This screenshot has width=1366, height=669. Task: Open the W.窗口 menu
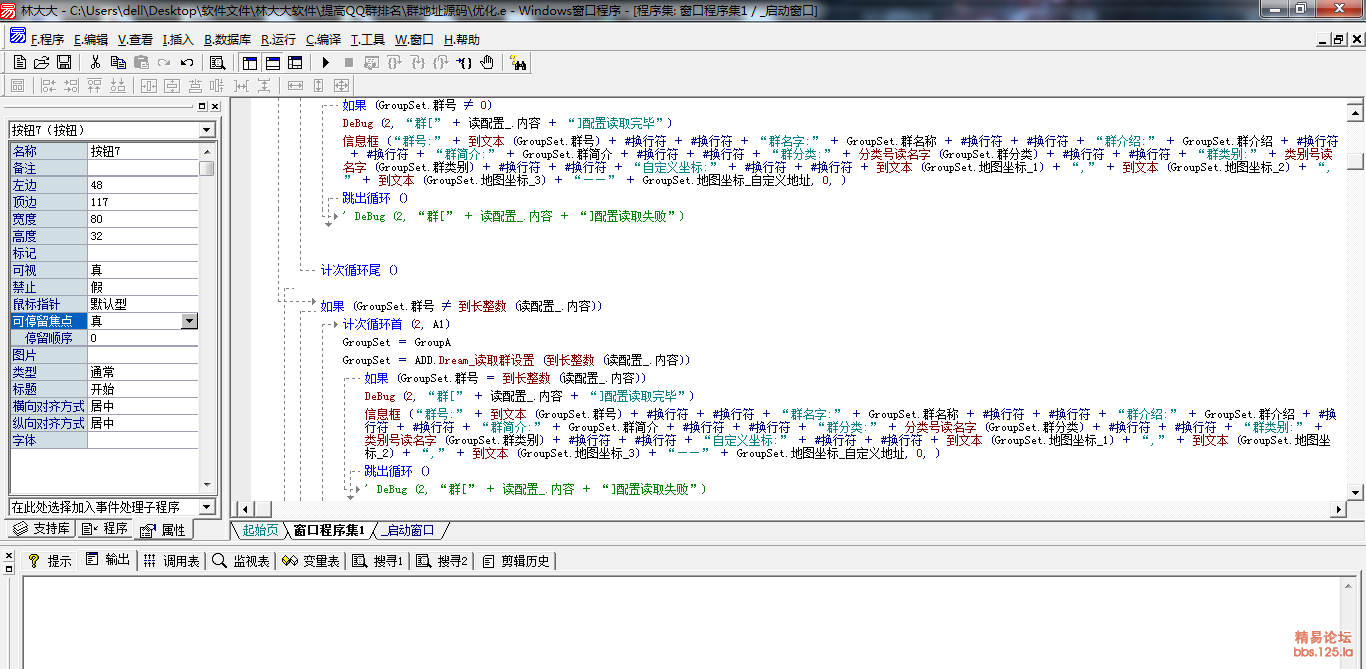(414, 40)
